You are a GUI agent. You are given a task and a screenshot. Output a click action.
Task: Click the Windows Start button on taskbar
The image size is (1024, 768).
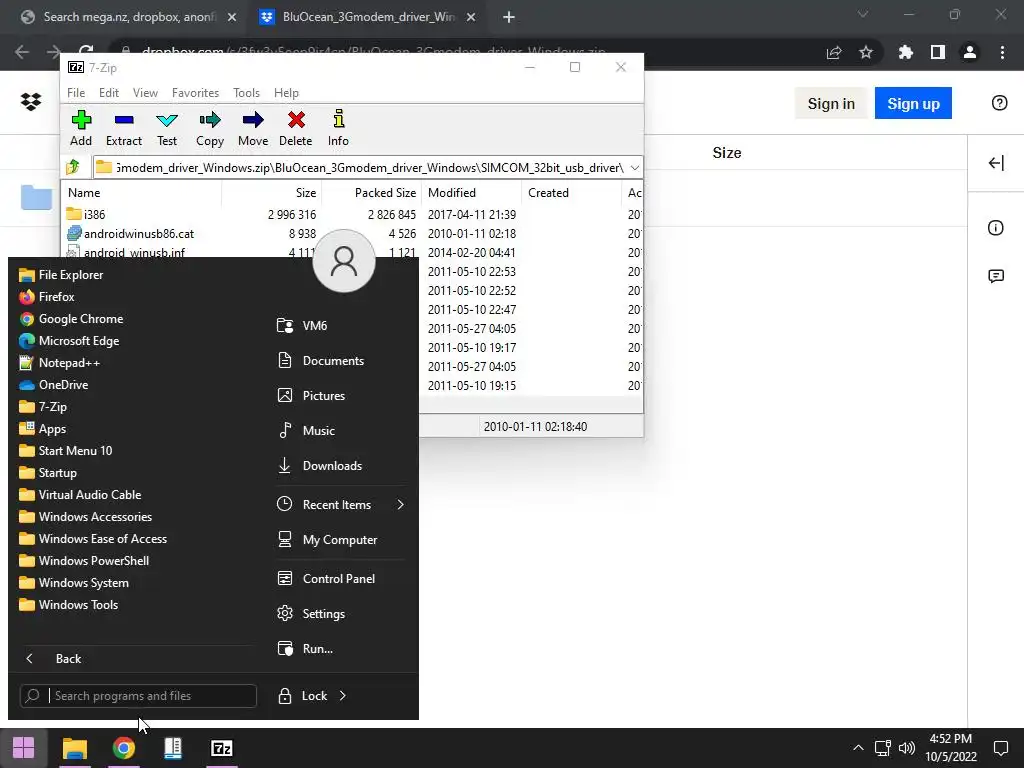pyautogui.click(x=24, y=748)
